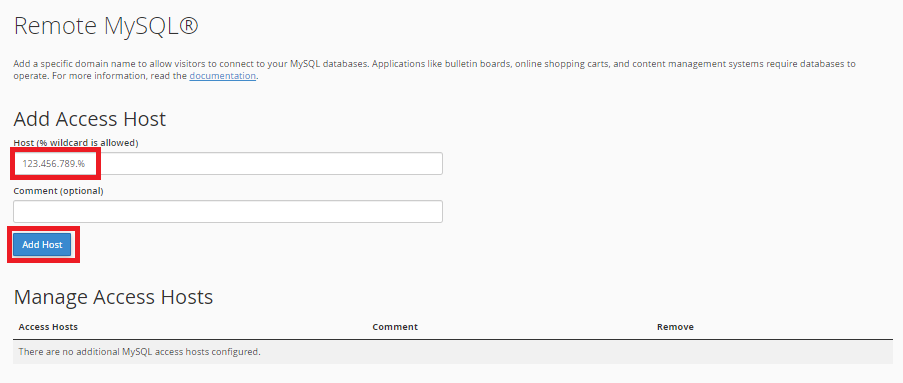The image size is (903, 383).
Task: Click the Add Access Host heading
Action: [89, 119]
